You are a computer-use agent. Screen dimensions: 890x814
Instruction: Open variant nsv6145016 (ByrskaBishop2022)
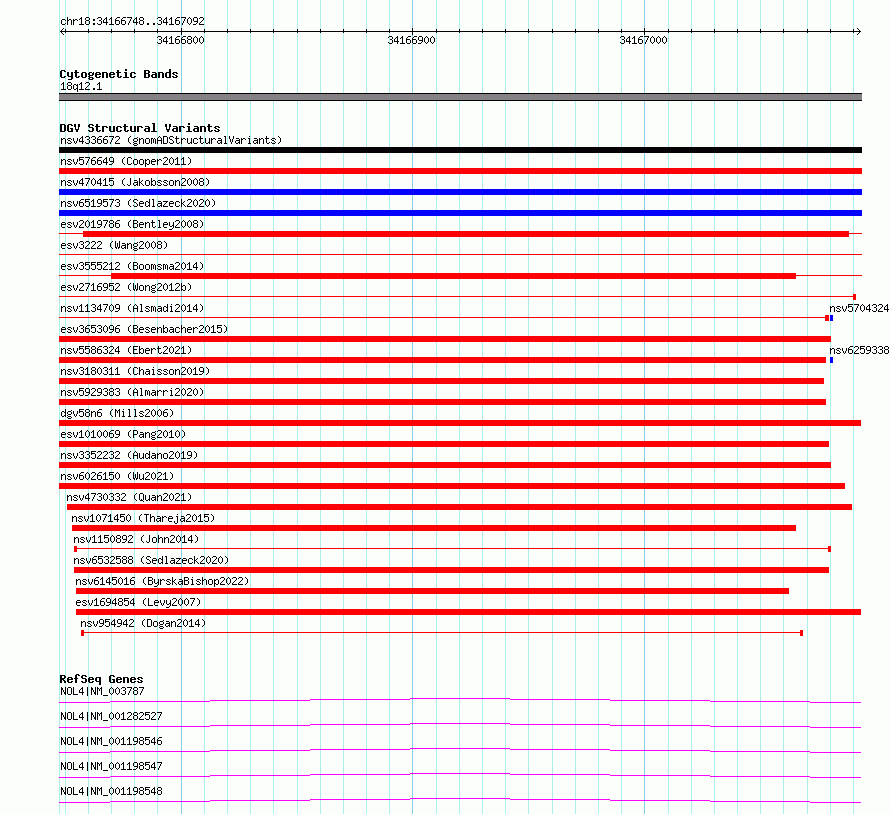(x=162, y=581)
